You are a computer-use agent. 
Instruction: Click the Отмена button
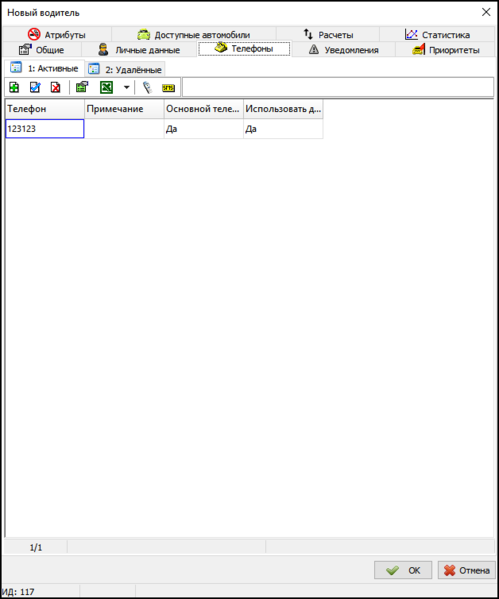click(467, 570)
